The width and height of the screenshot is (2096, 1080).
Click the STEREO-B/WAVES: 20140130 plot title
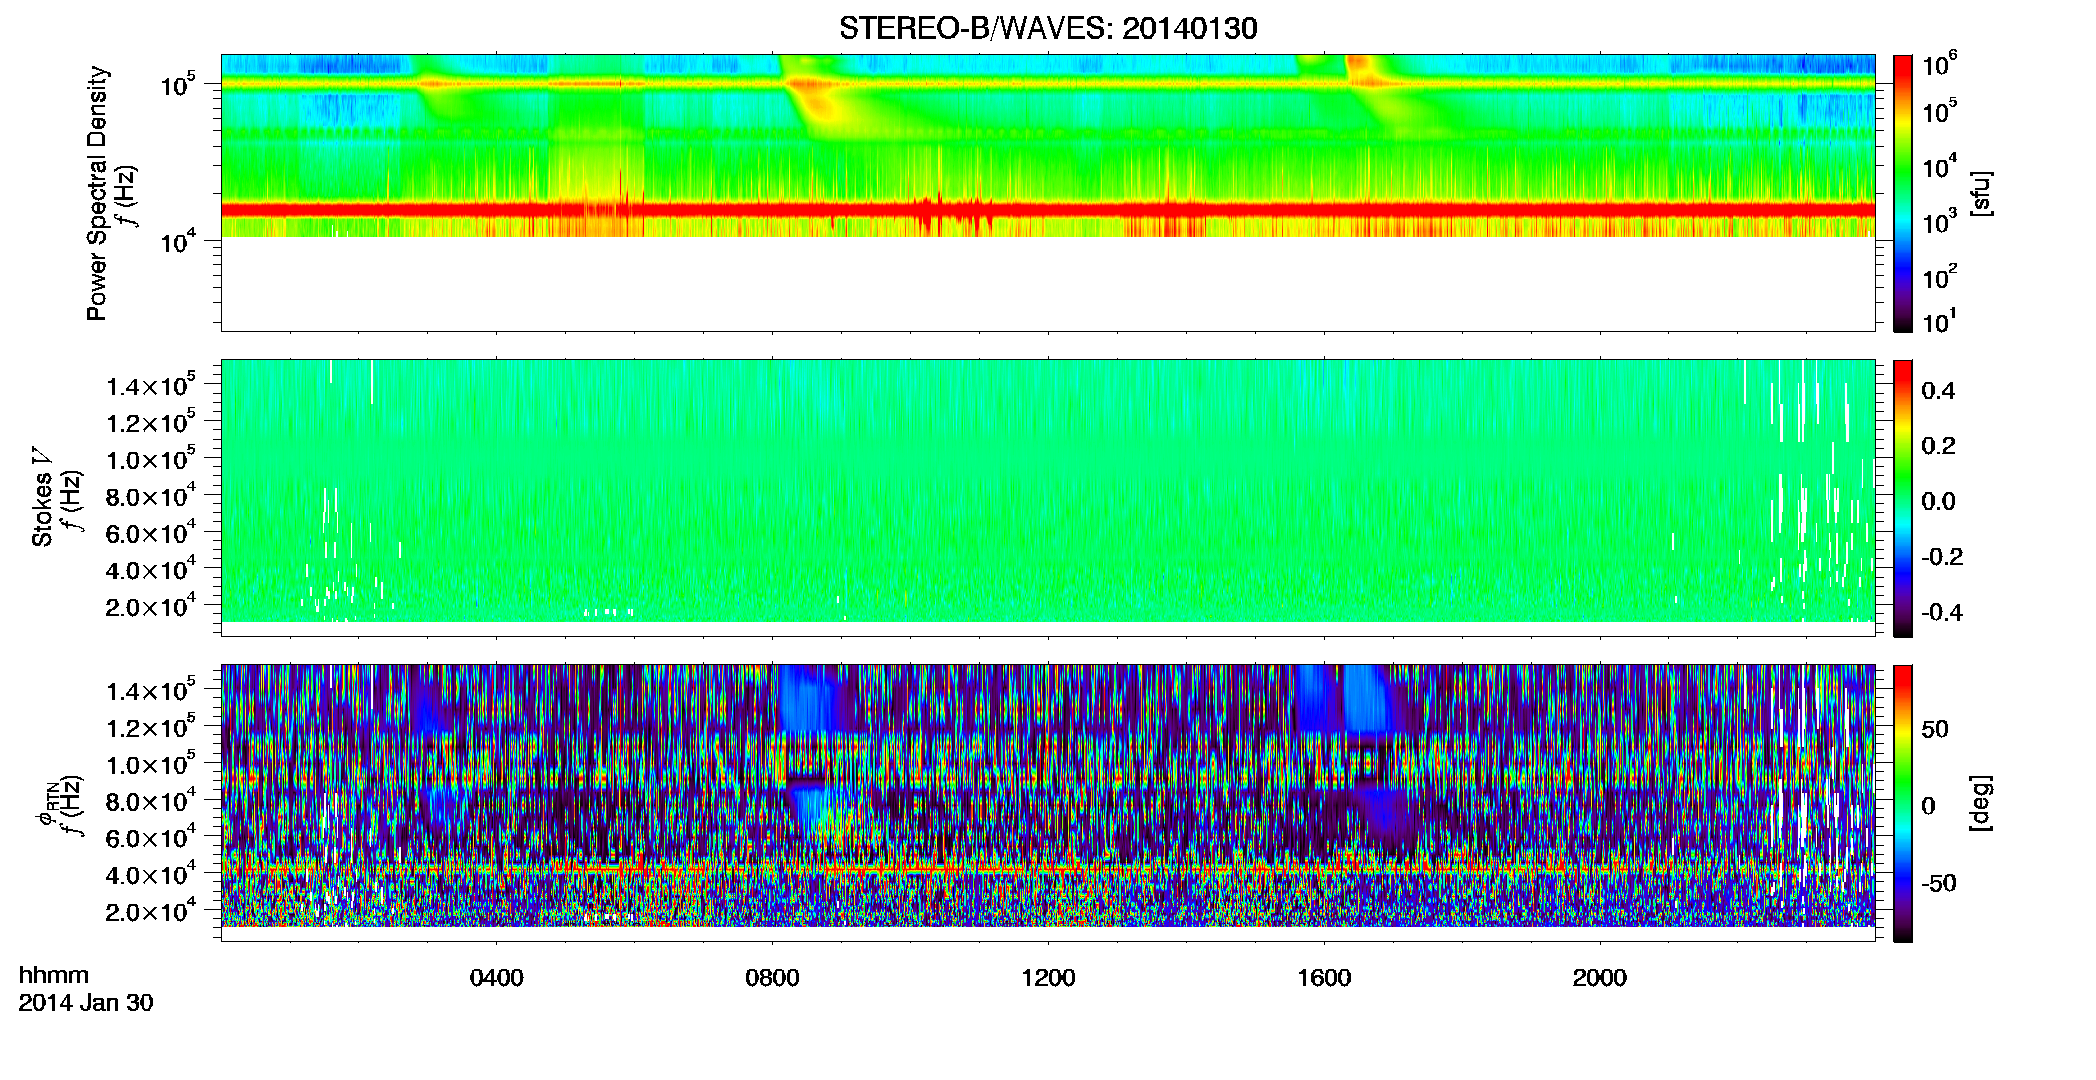(1048, 28)
